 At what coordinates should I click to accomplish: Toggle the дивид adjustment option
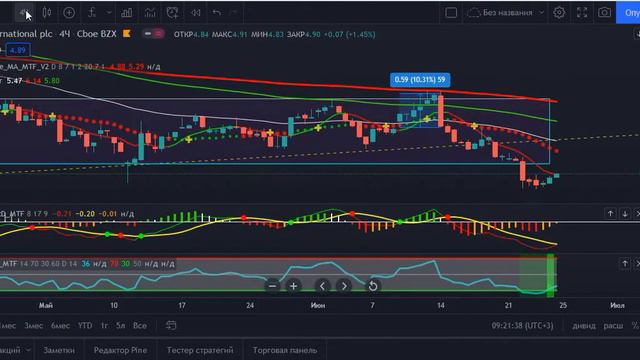tap(584, 326)
